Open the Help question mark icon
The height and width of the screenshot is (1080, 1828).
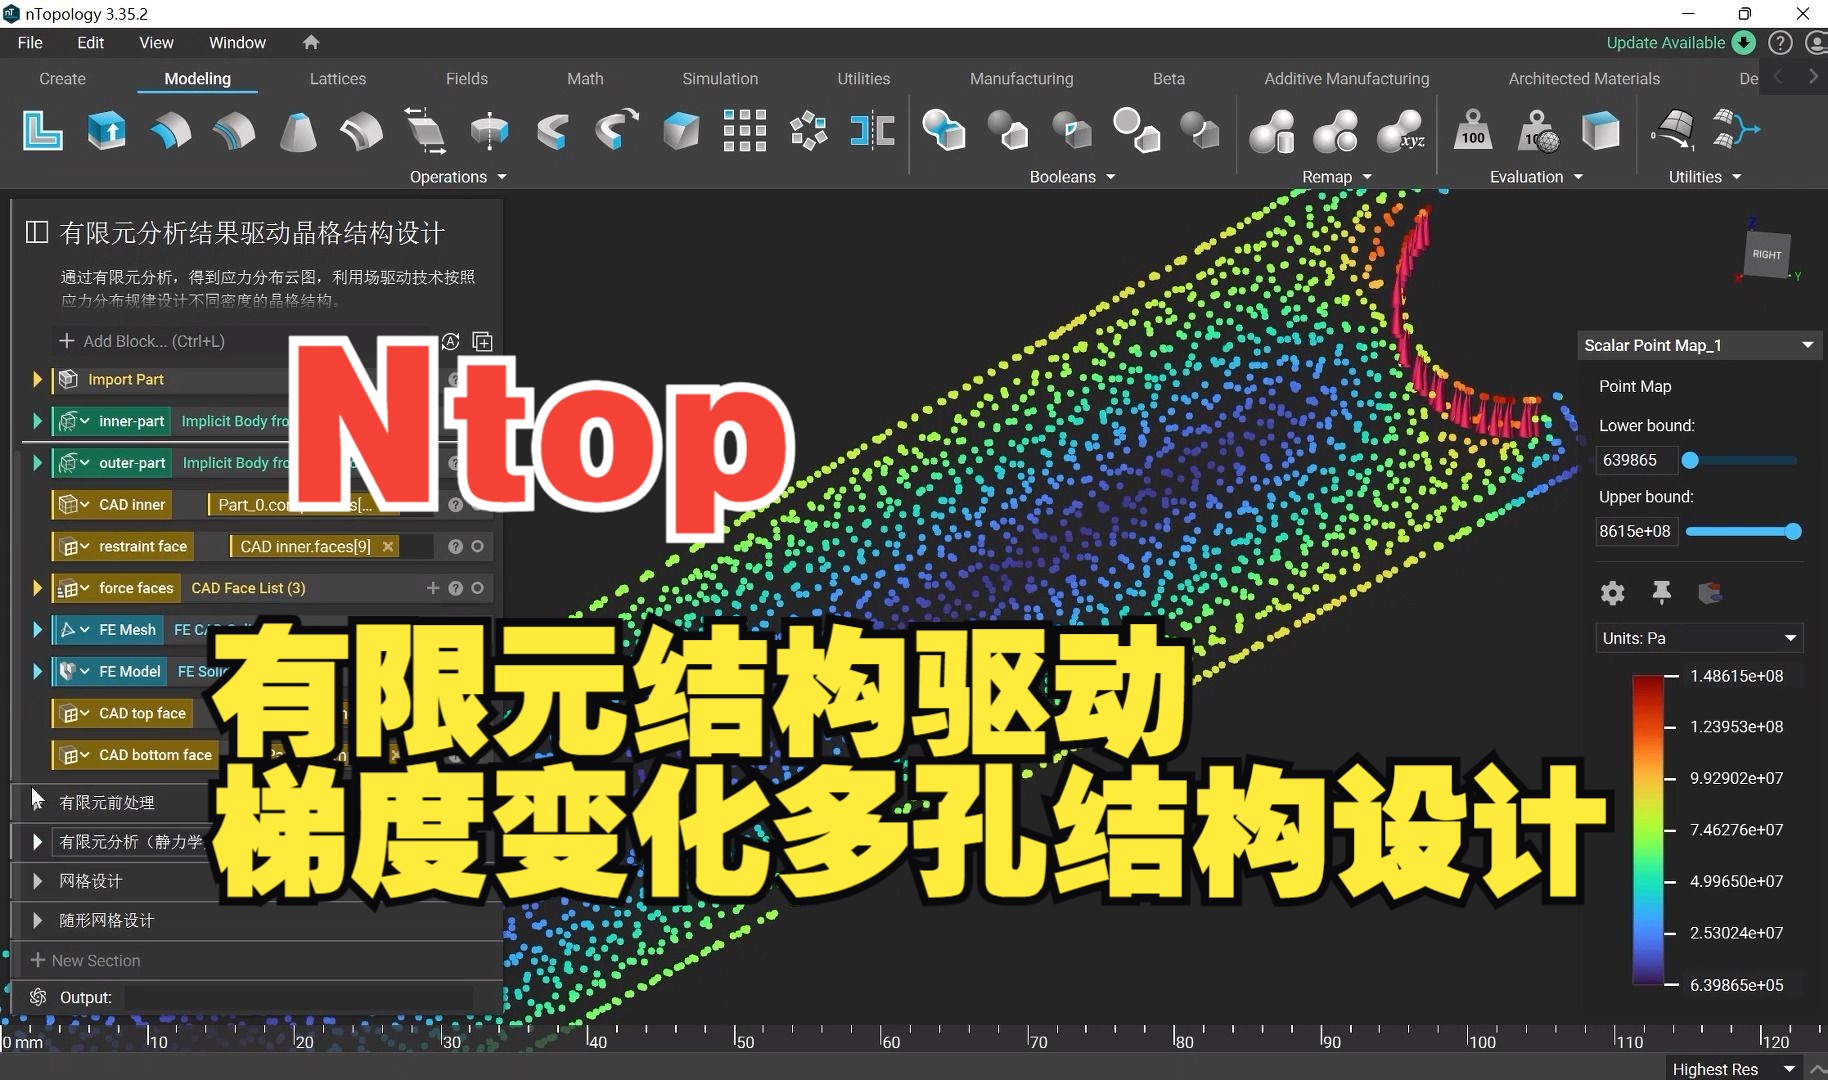click(1780, 42)
